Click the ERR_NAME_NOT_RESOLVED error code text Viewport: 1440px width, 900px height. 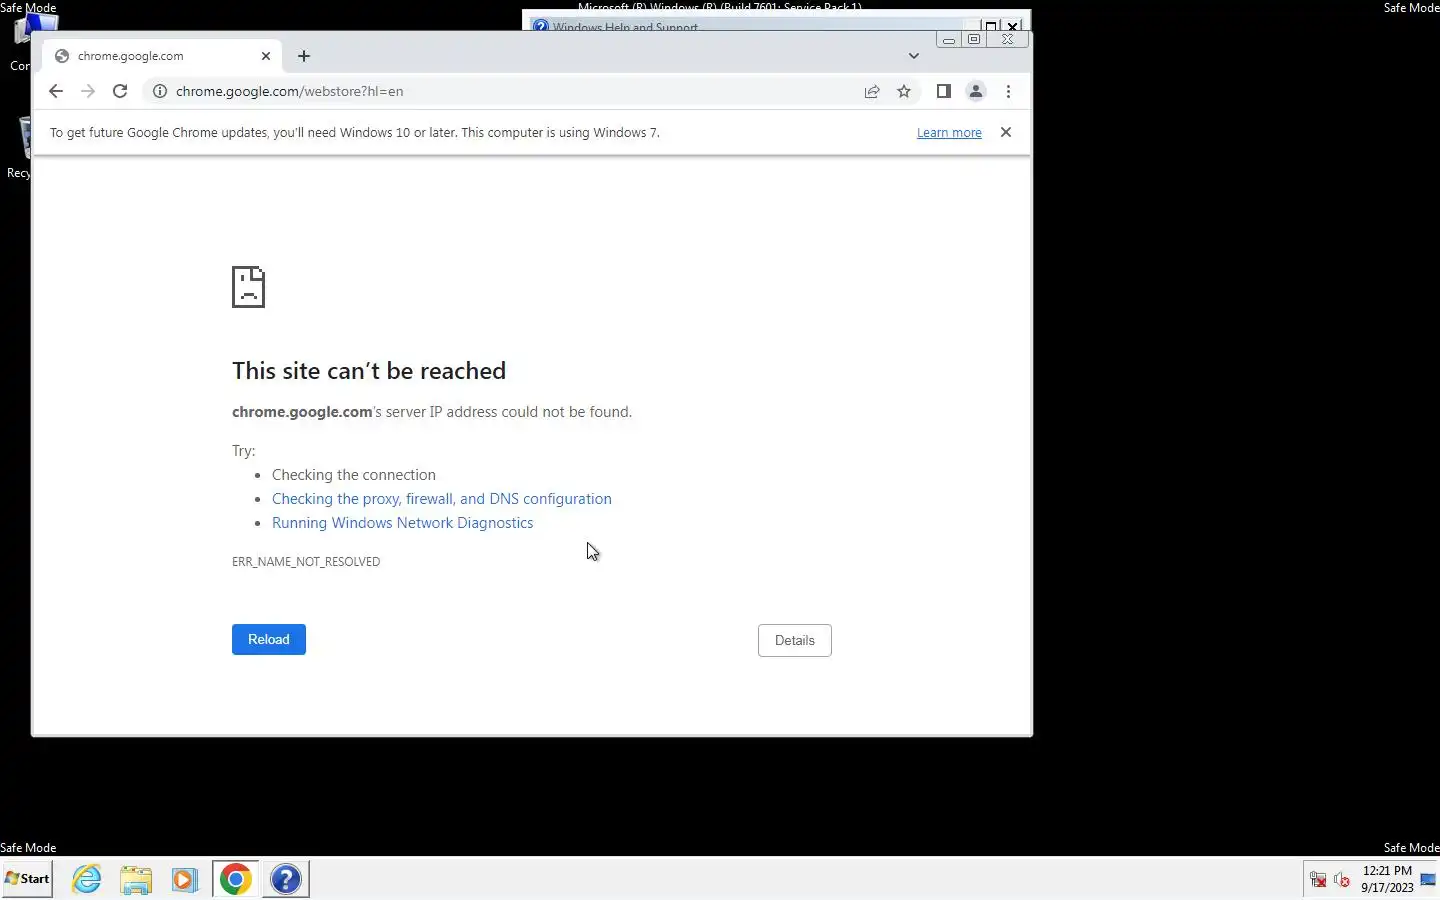tap(306, 562)
